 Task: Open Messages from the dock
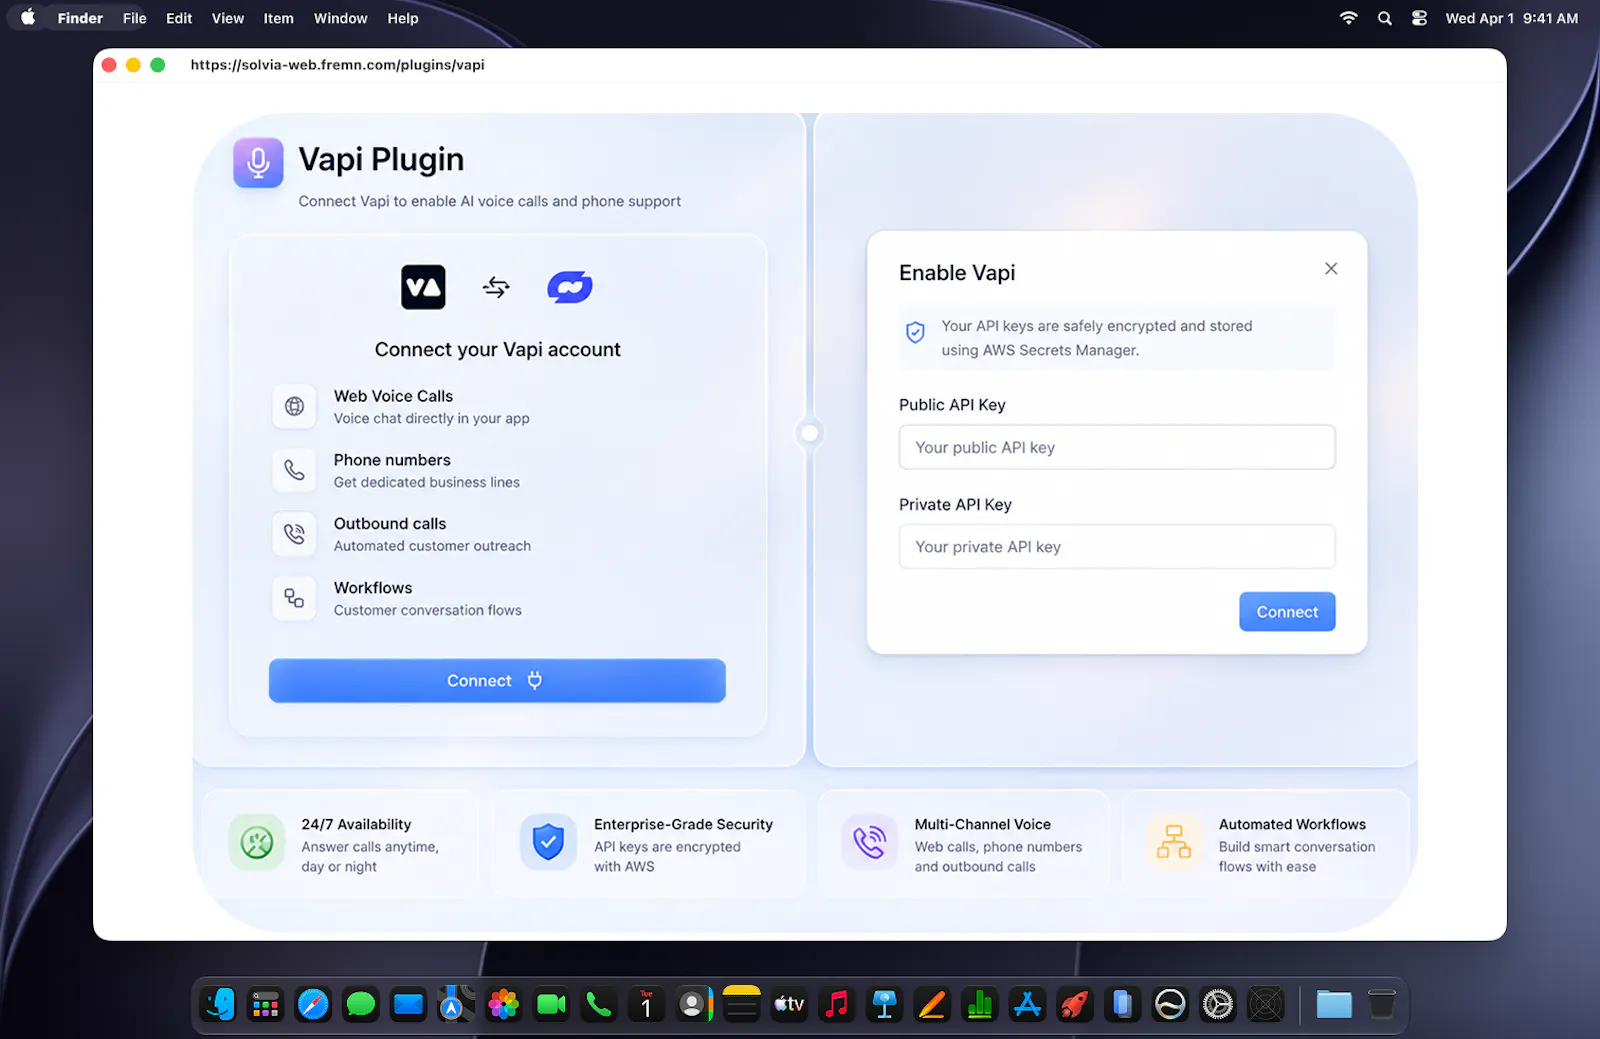pos(361,1004)
